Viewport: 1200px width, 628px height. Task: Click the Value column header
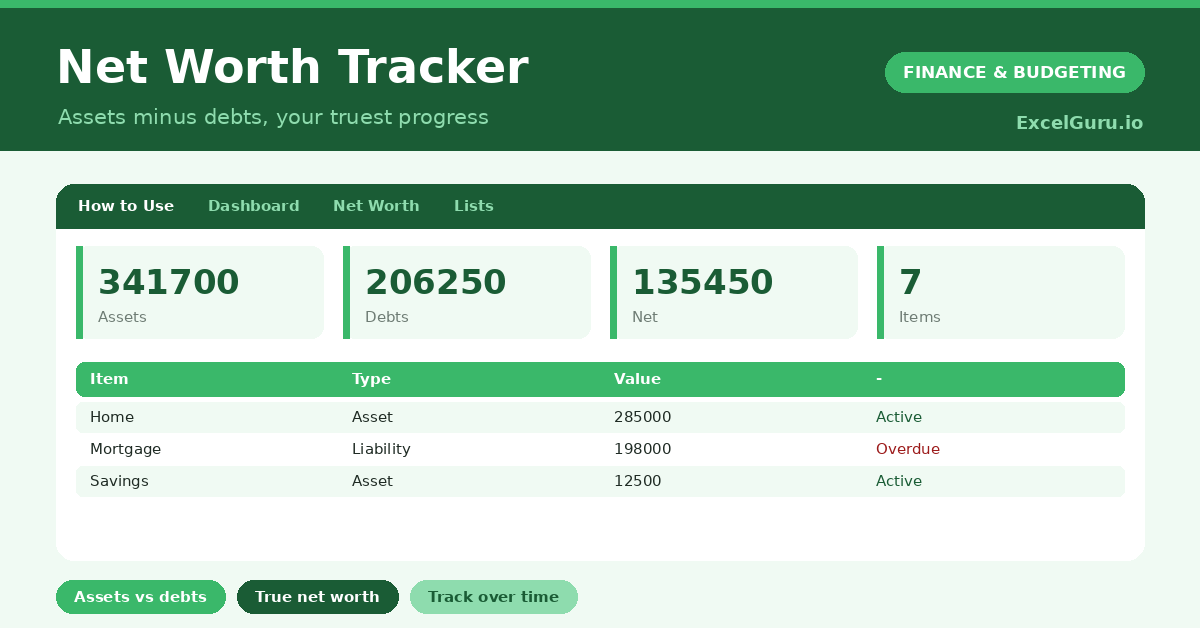click(637, 379)
